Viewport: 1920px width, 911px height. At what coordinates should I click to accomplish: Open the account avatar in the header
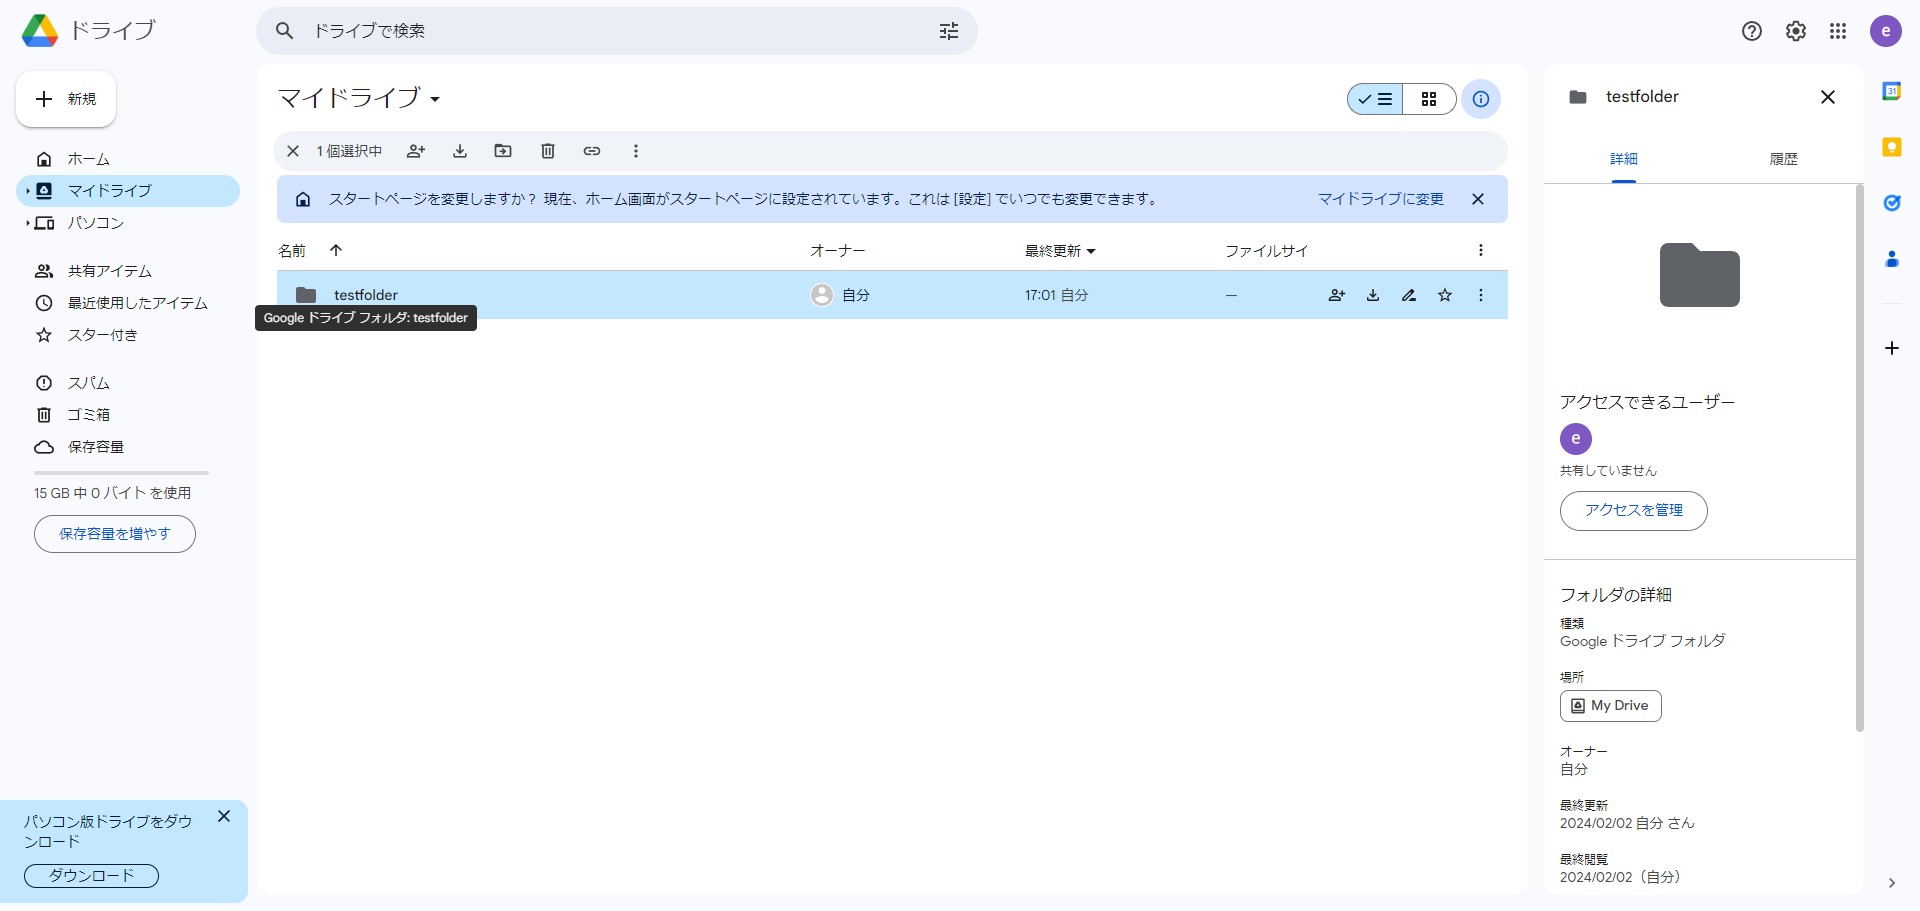(1886, 31)
